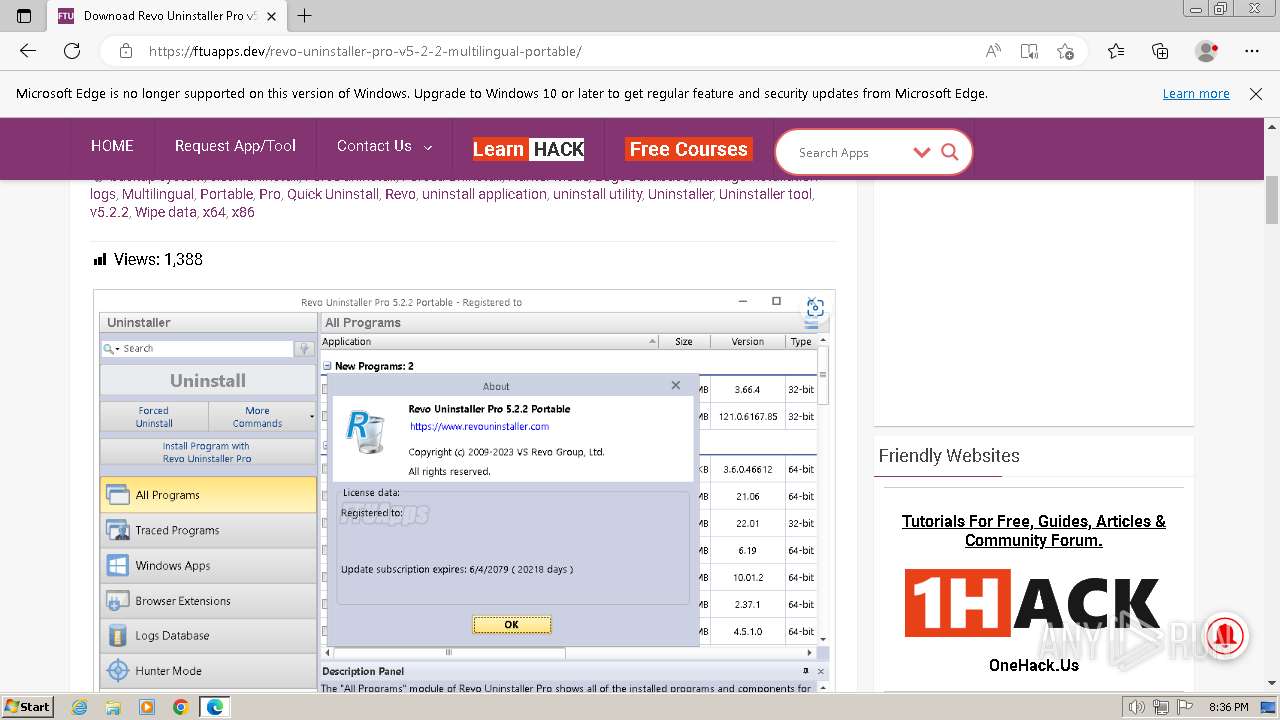This screenshot has width=1280, height=720.
Task: Open the Multilingual tag
Action: pos(158,194)
